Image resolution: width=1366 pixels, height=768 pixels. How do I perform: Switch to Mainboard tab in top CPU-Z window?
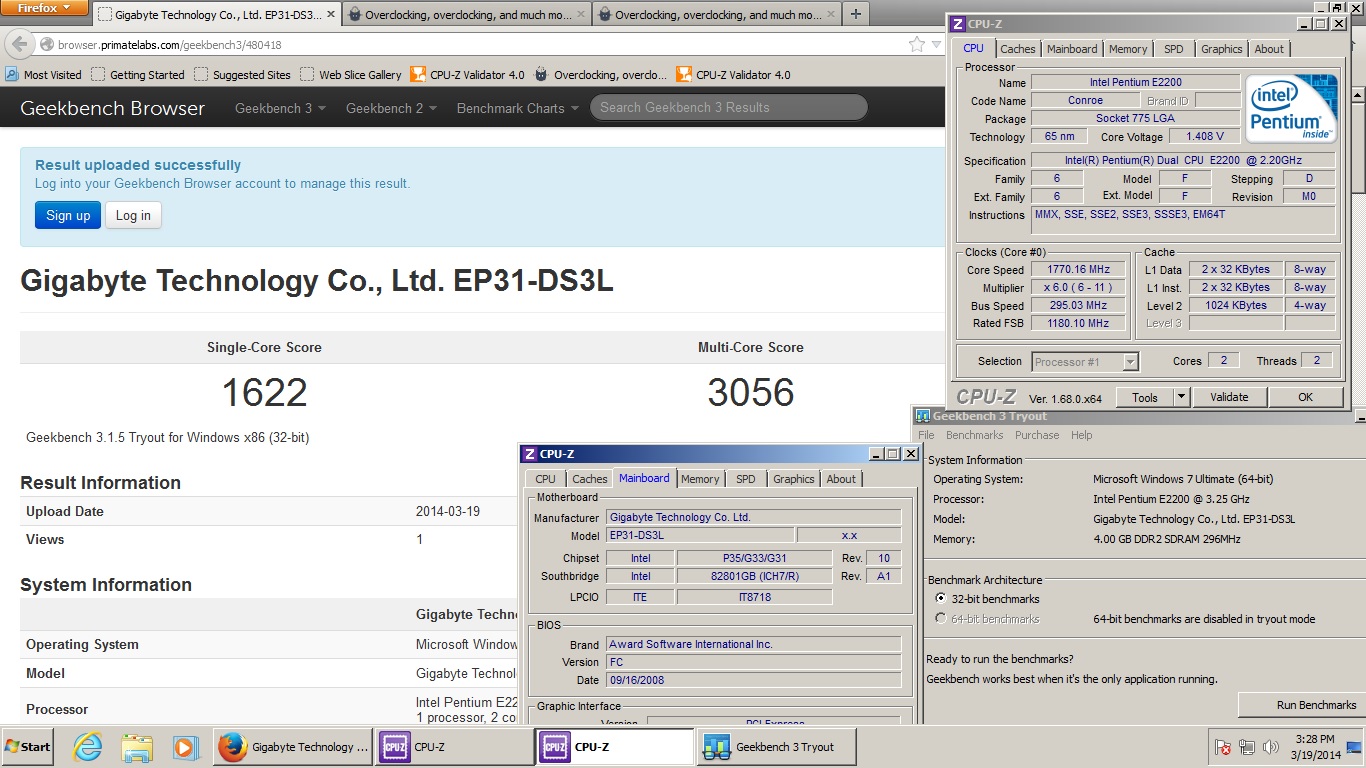point(1072,49)
